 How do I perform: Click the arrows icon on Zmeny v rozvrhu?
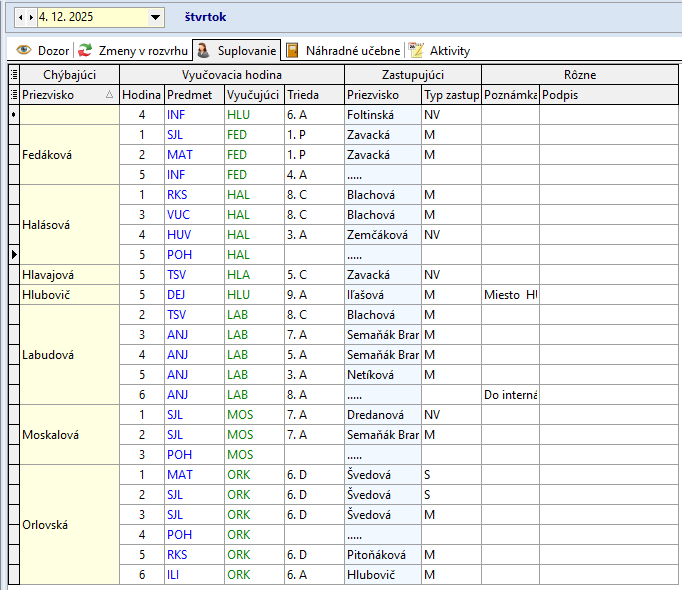tap(86, 50)
